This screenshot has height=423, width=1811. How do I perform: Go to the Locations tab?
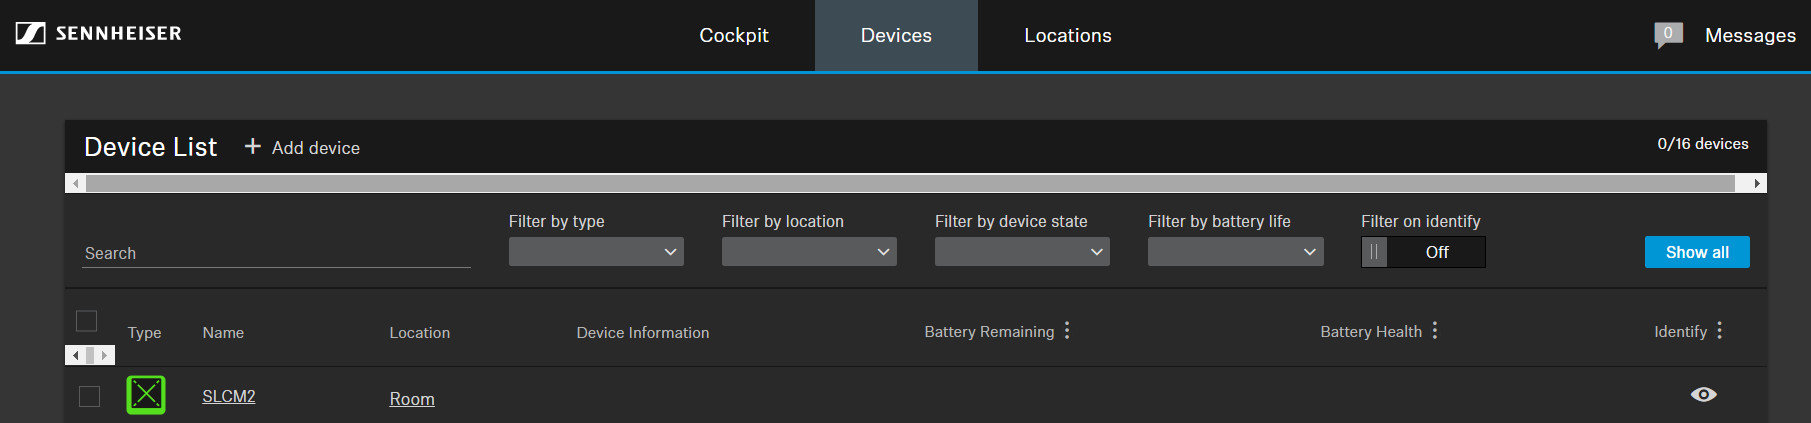(x=1067, y=36)
